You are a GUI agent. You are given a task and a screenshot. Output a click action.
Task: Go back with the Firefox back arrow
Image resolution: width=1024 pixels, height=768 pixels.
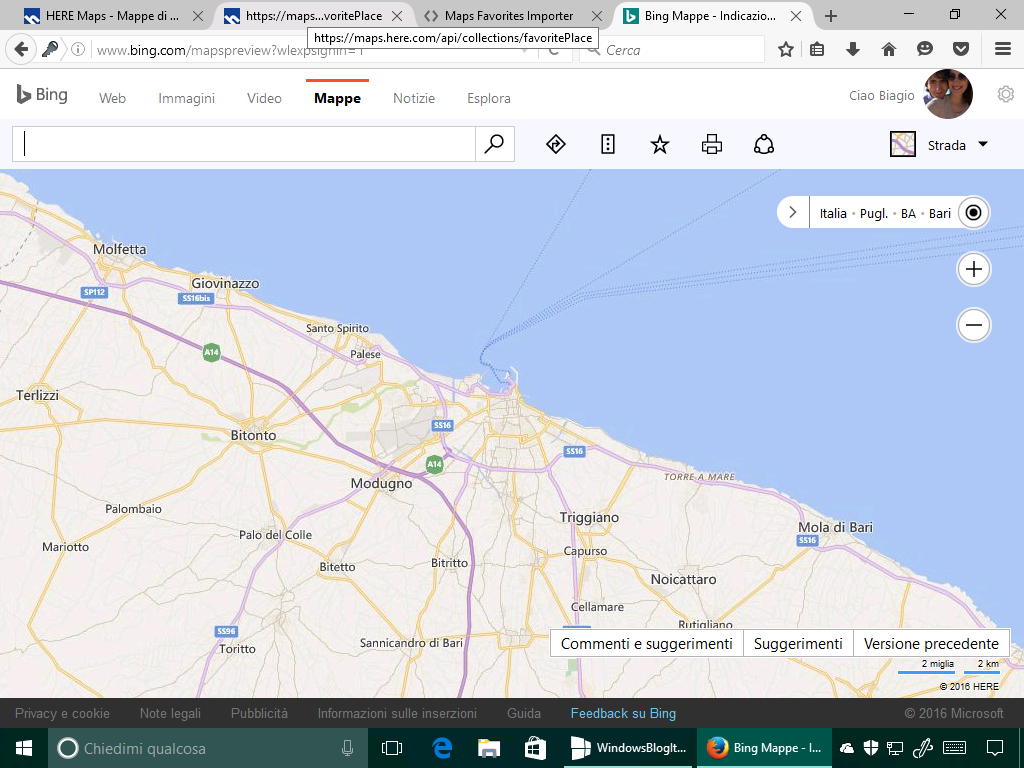pyautogui.click(x=21, y=49)
